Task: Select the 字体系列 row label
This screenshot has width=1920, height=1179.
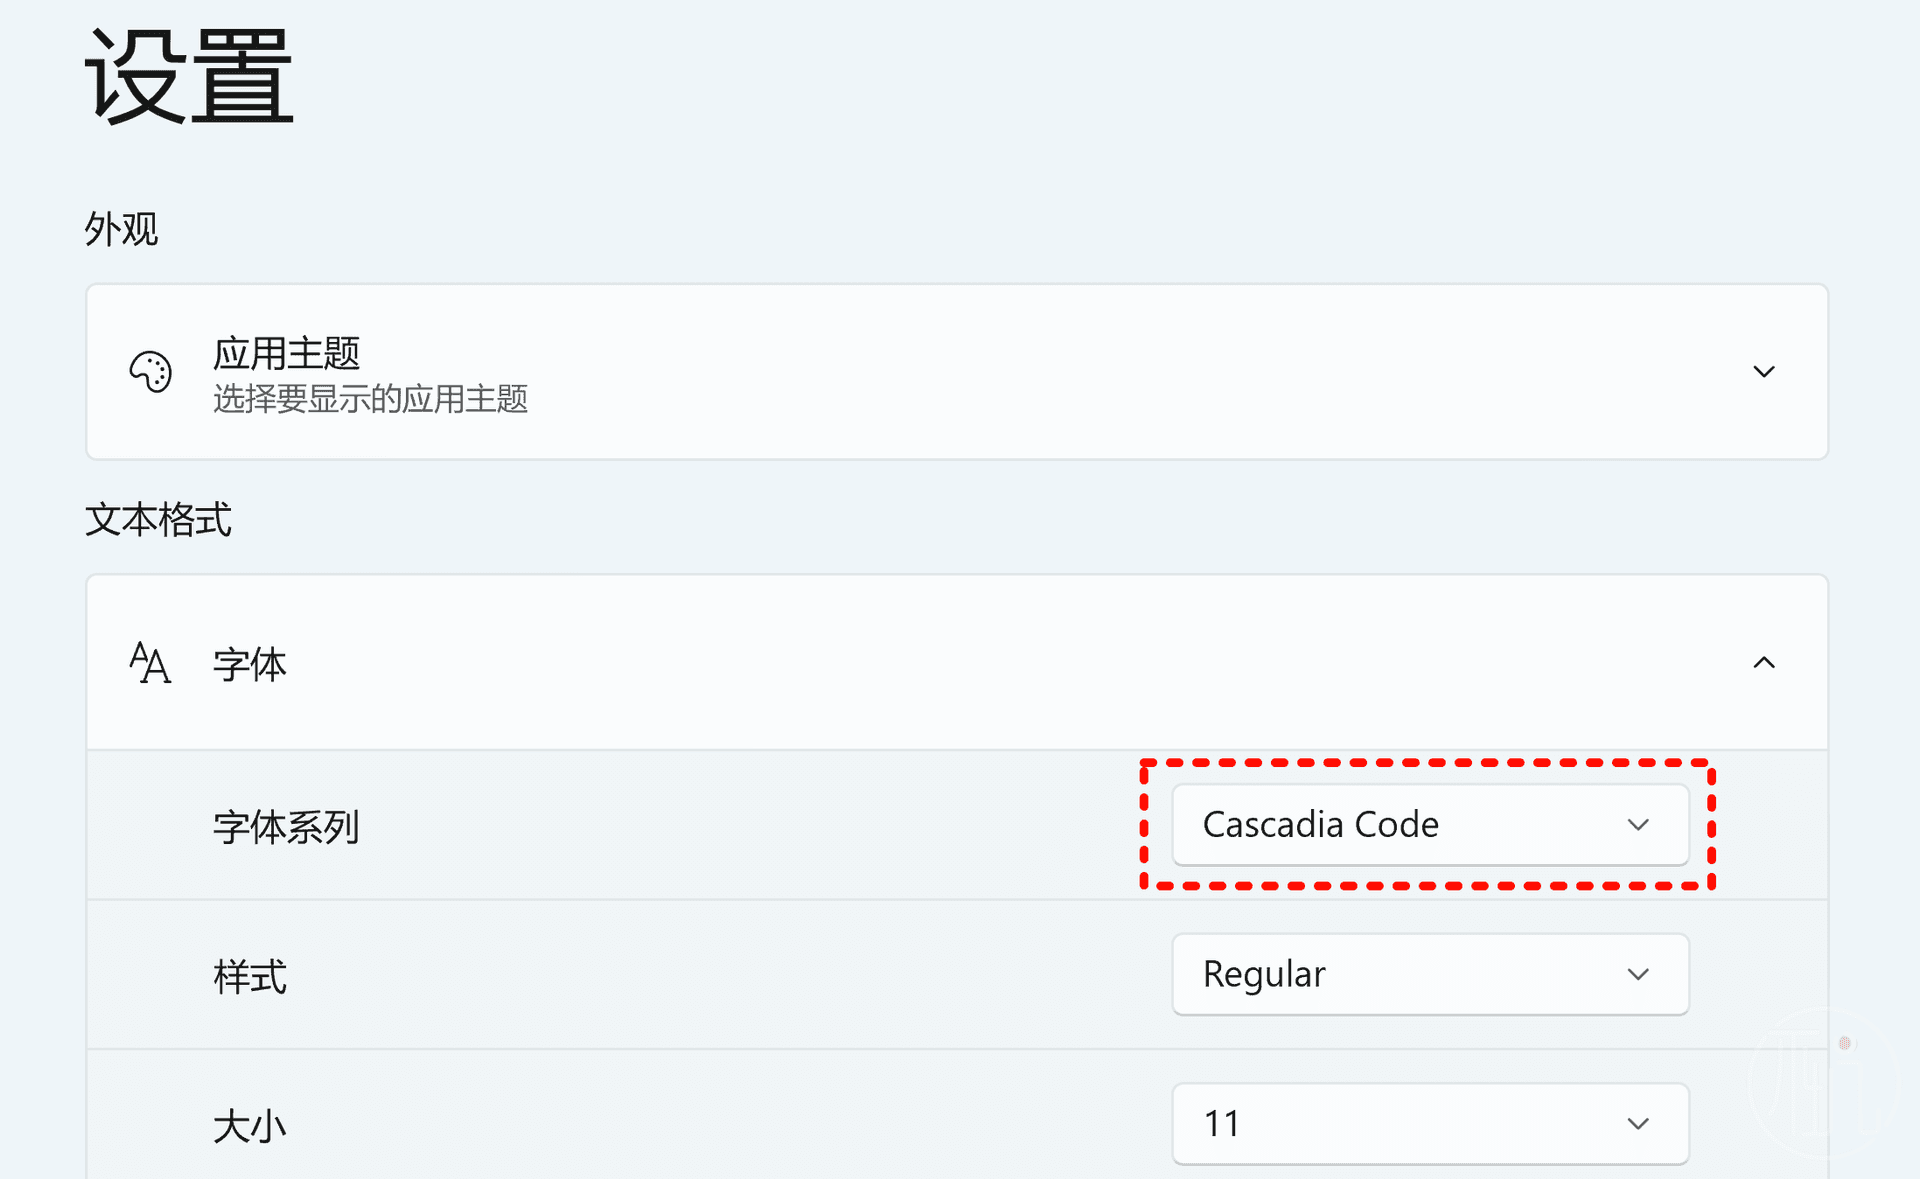Action: point(286,827)
